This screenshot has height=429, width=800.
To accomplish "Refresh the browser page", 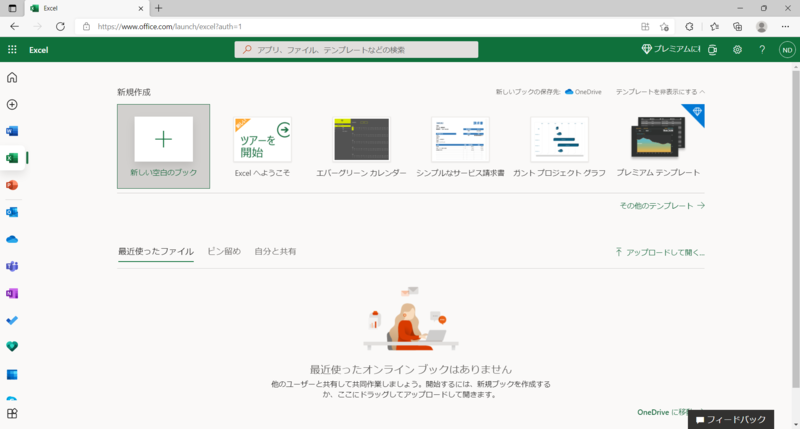I will 60,27.
